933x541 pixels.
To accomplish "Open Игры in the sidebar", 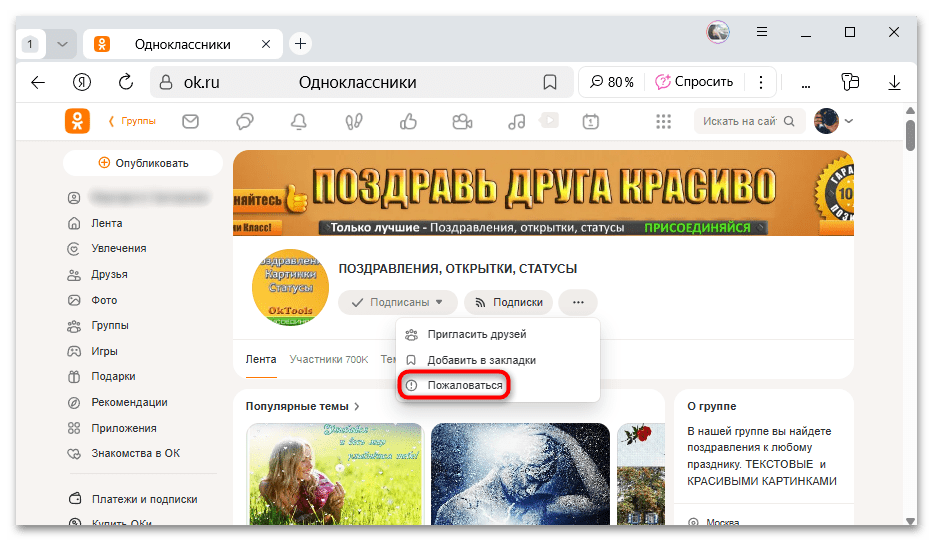I will click(x=92, y=351).
